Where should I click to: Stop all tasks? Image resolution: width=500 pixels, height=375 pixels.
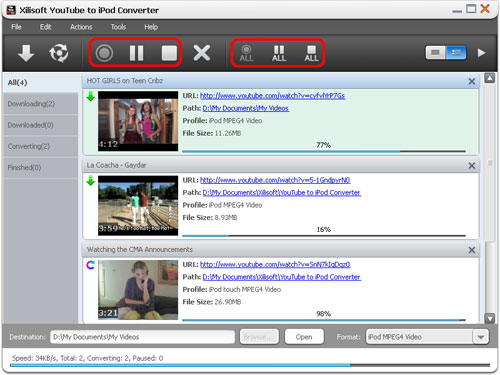(311, 53)
